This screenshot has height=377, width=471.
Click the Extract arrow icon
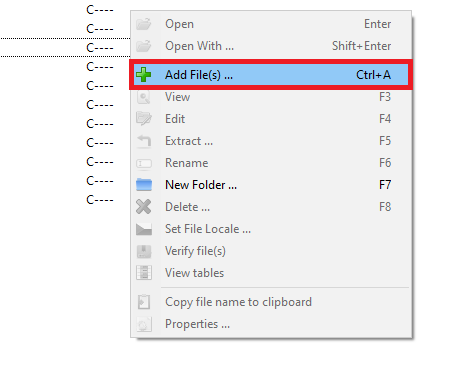click(144, 141)
